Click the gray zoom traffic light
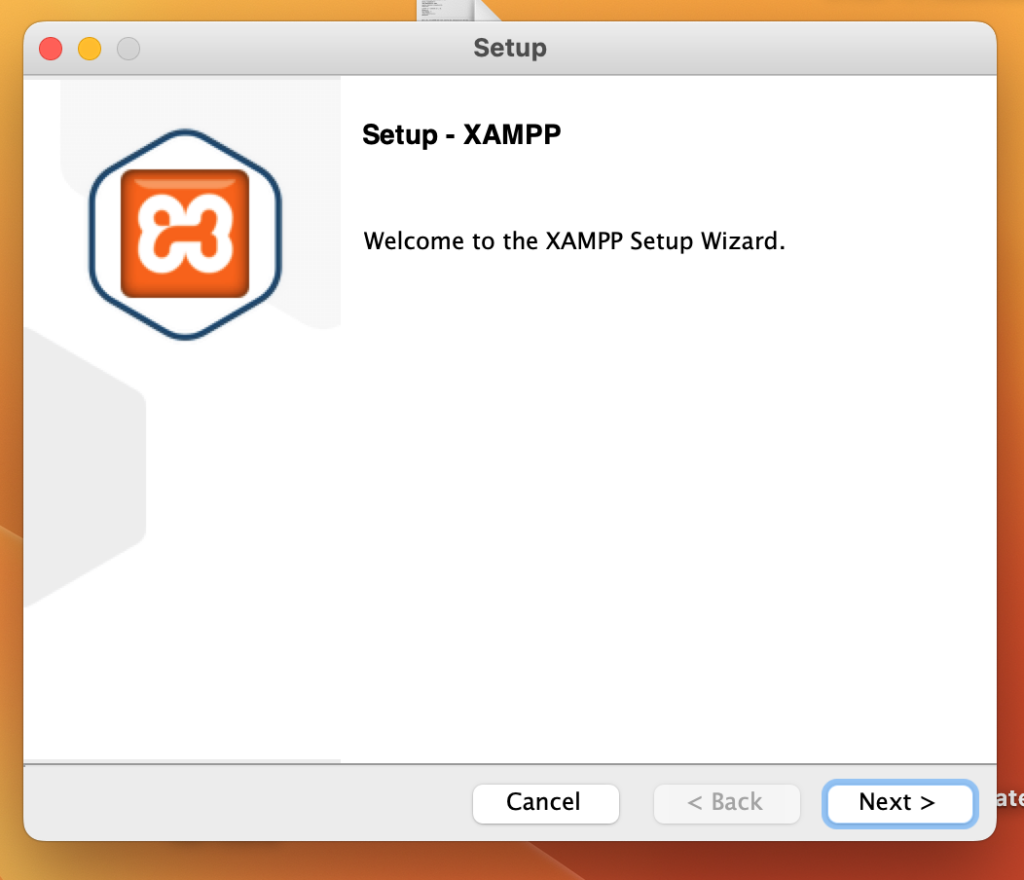 [x=128, y=48]
